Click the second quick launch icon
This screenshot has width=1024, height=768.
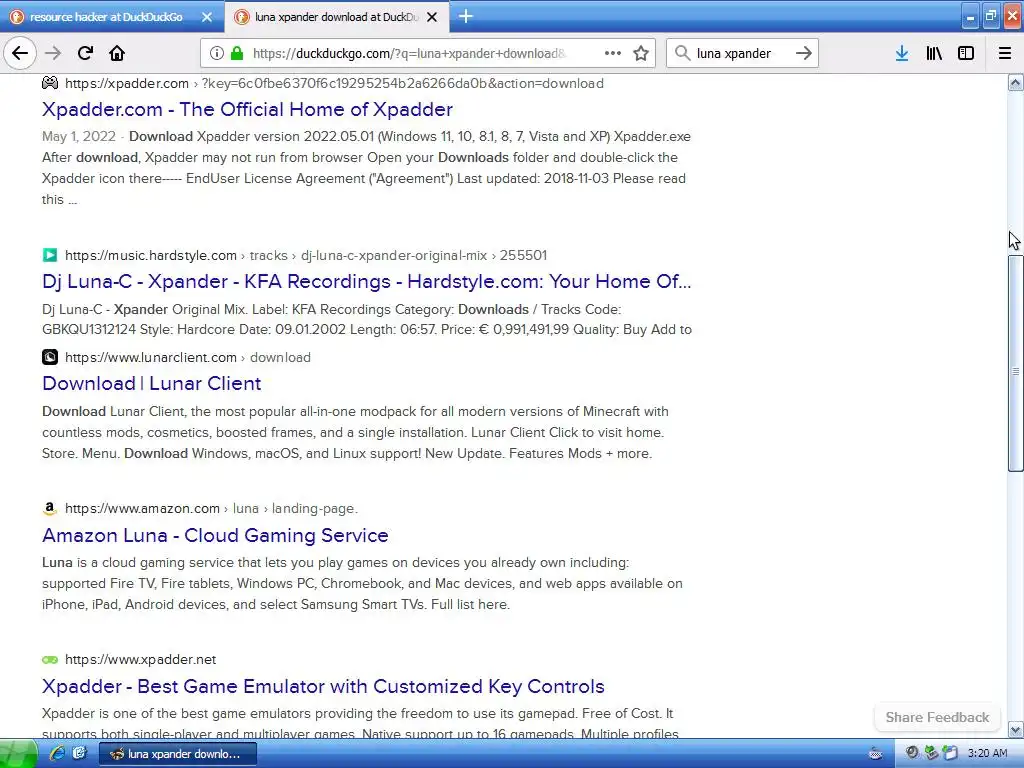79,754
